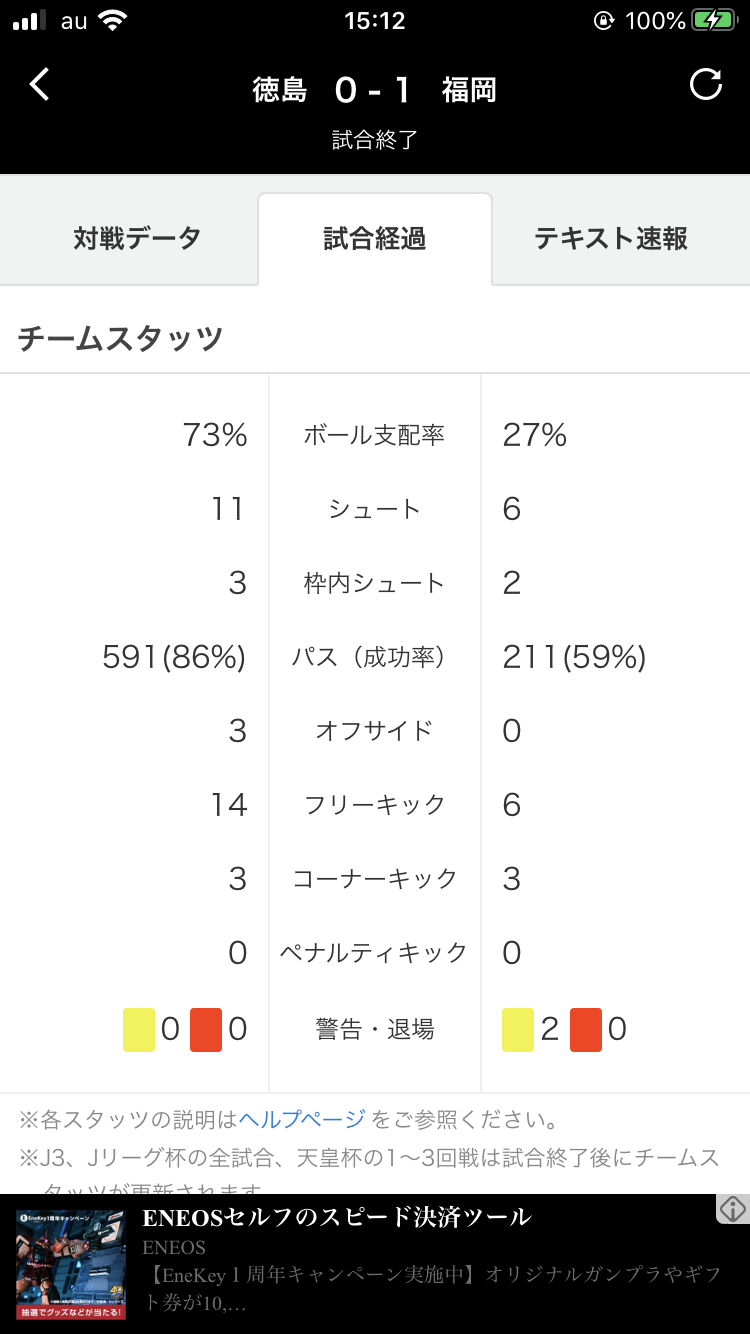
Task: Tap Fukuoka's yellow card icon
Action: click(x=518, y=1030)
